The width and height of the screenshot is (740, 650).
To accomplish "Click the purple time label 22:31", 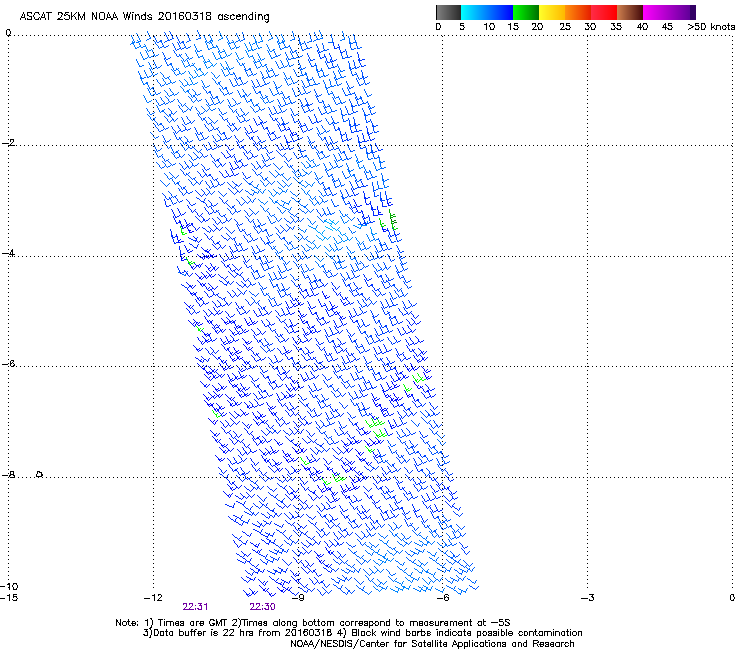I will coord(195,607).
